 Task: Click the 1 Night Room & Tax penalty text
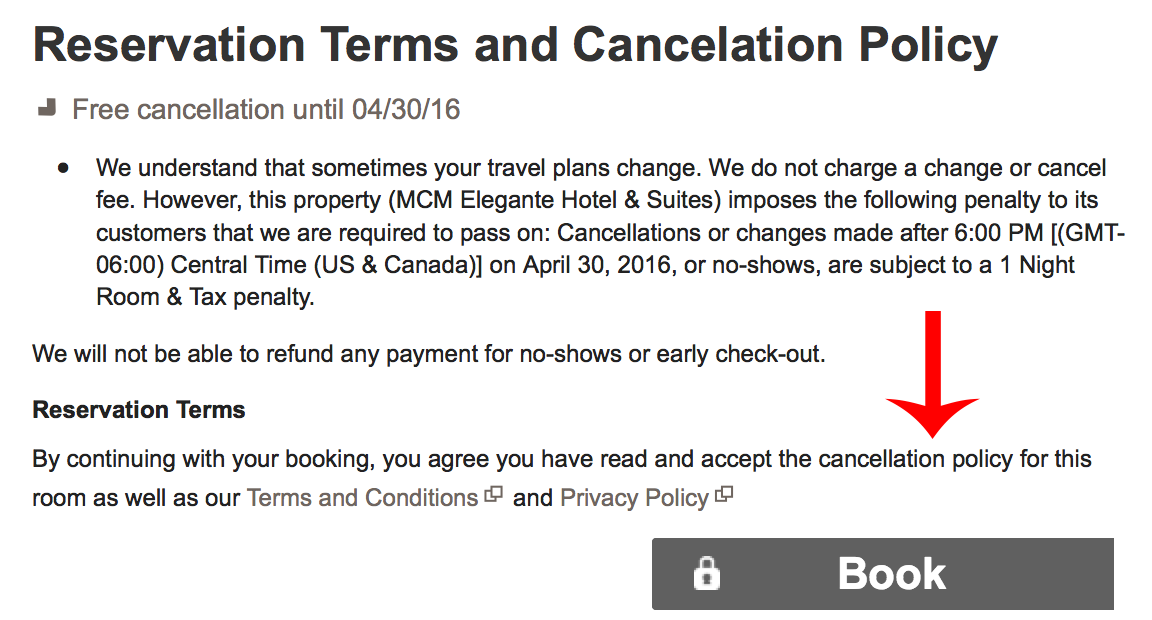tap(586, 281)
